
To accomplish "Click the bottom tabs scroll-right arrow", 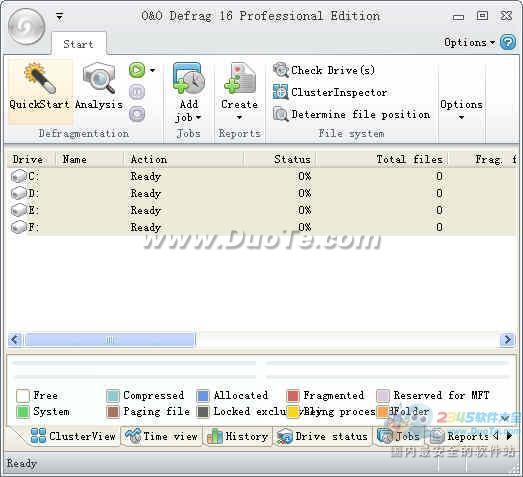I will click(x=509, y=436).
